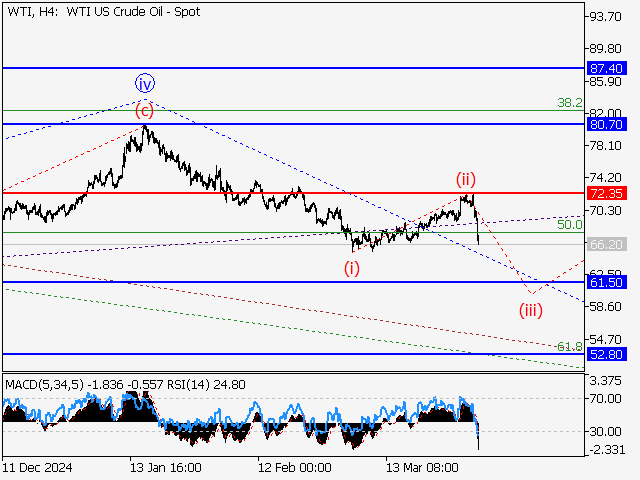Screen dimensions: 640x480
Task: Select the 61.50 support price tag
Action: coord(608,283)
